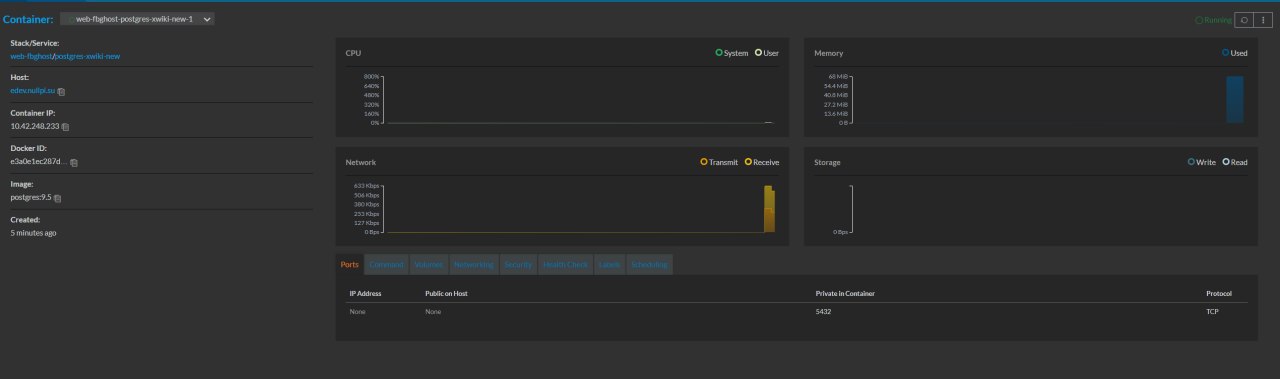
Task: Switch to the Health Check tab
Action: 566,265
